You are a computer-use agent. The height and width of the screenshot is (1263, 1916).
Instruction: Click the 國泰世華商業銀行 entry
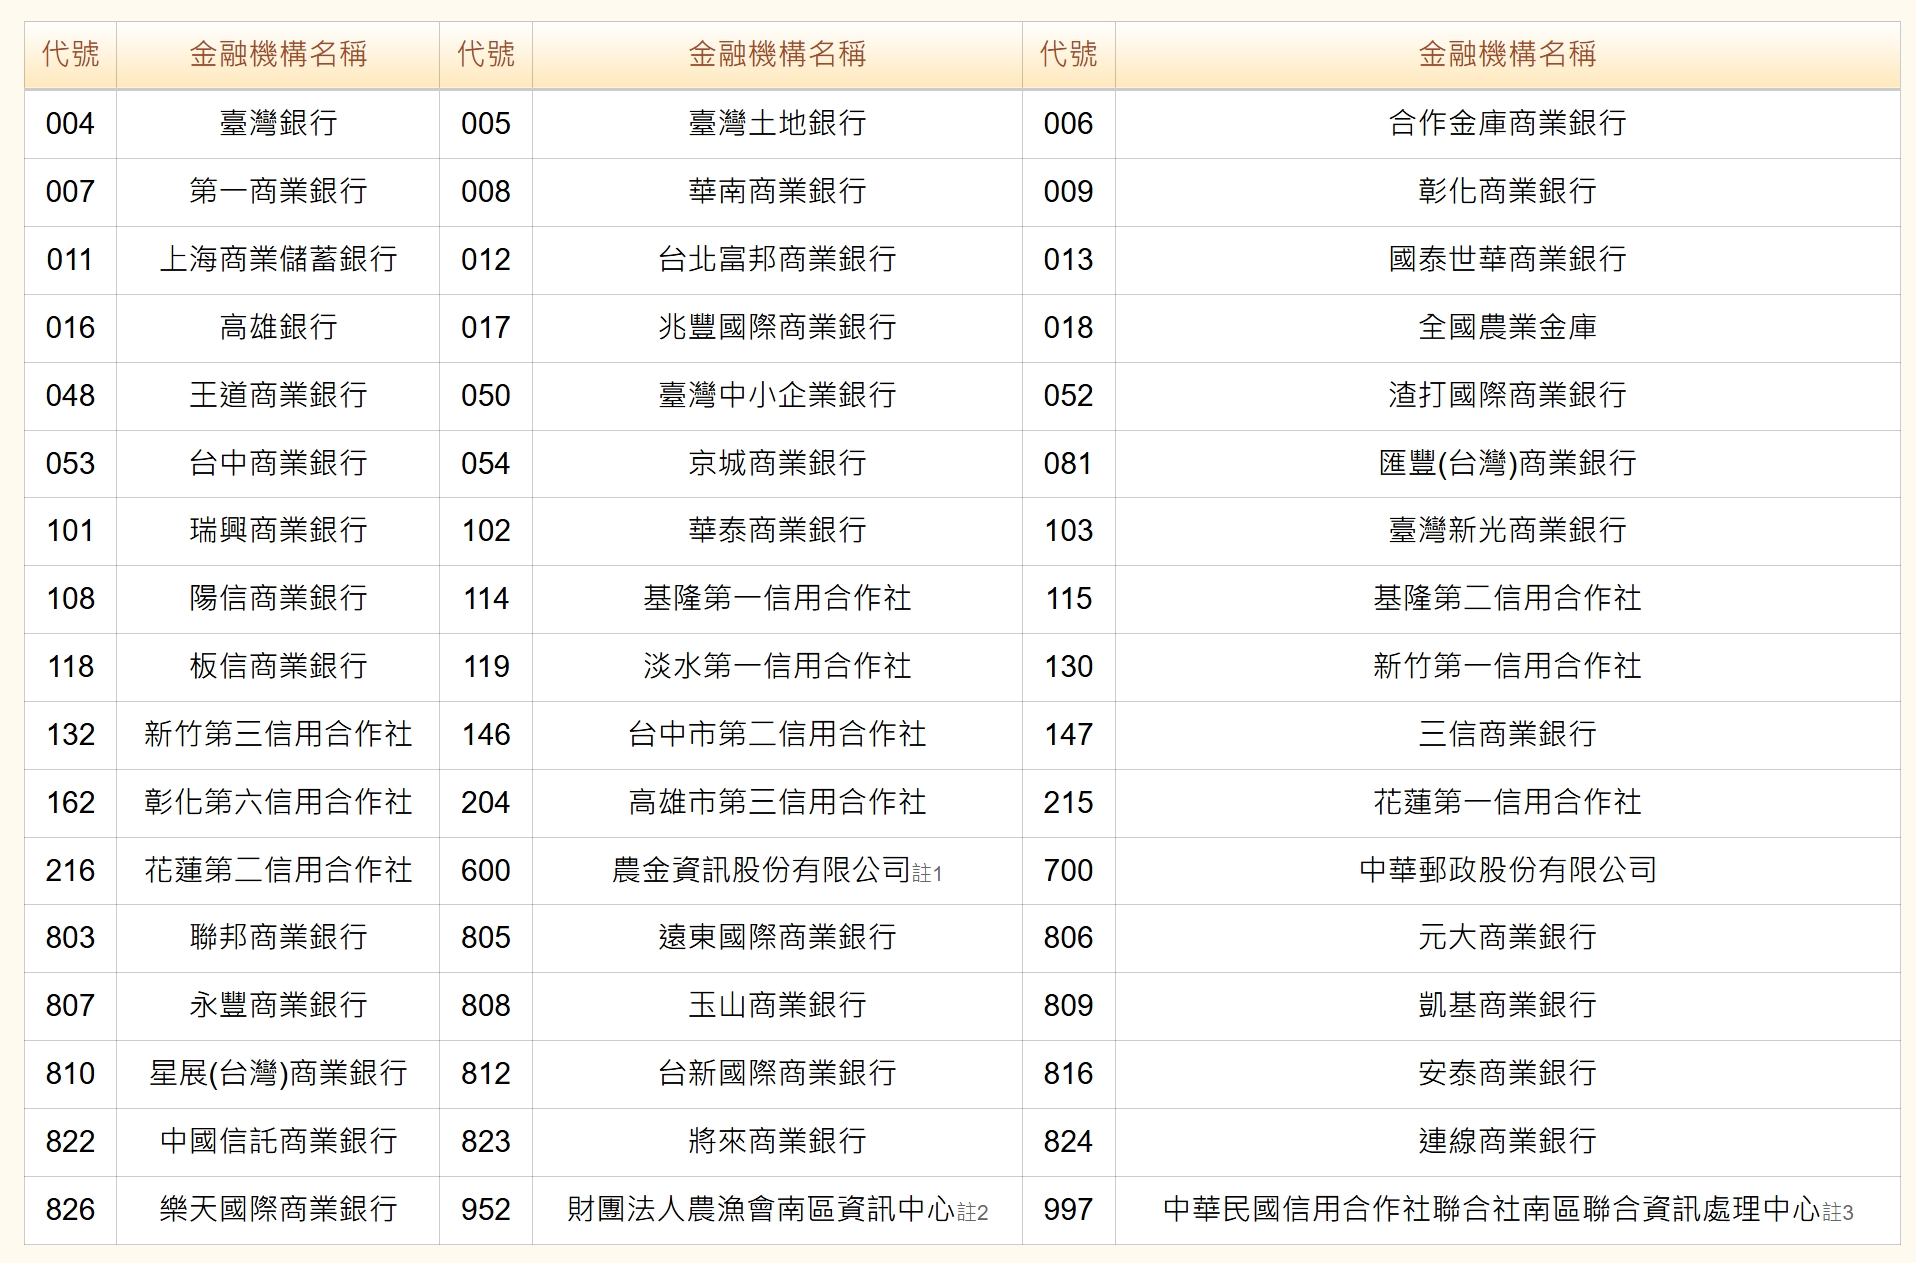pos(1507,260)
